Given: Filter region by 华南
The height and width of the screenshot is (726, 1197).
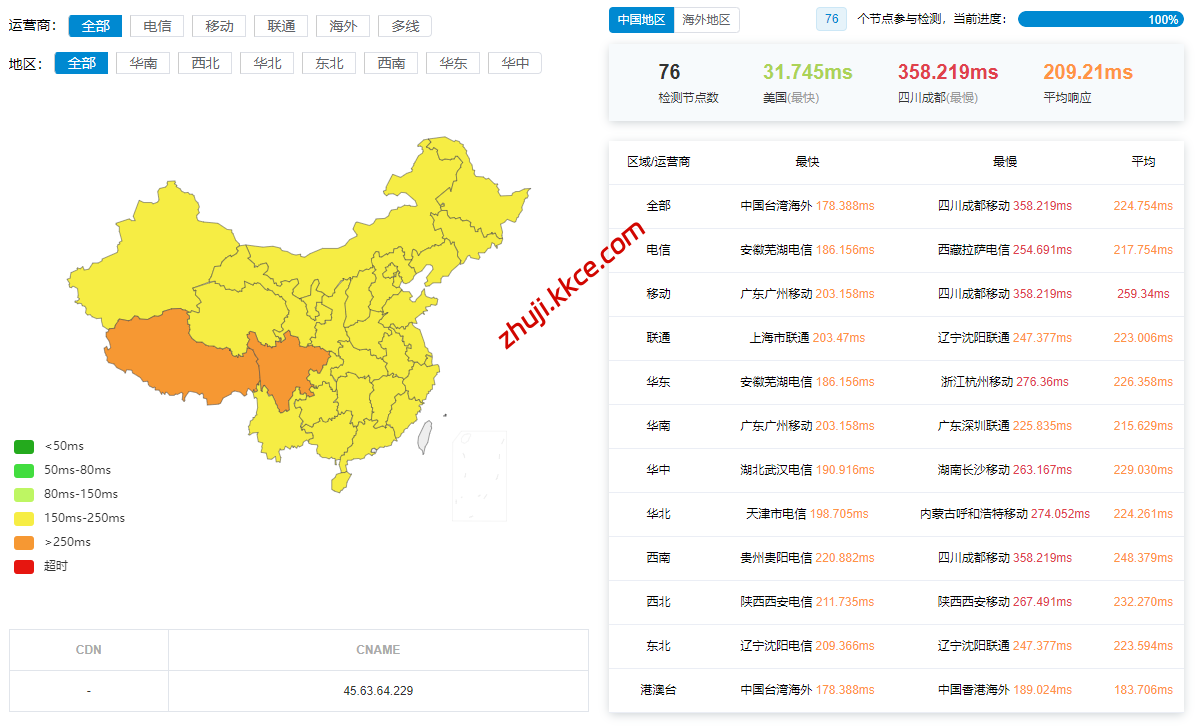Looking at the screenshot, I should pos(143,63).
